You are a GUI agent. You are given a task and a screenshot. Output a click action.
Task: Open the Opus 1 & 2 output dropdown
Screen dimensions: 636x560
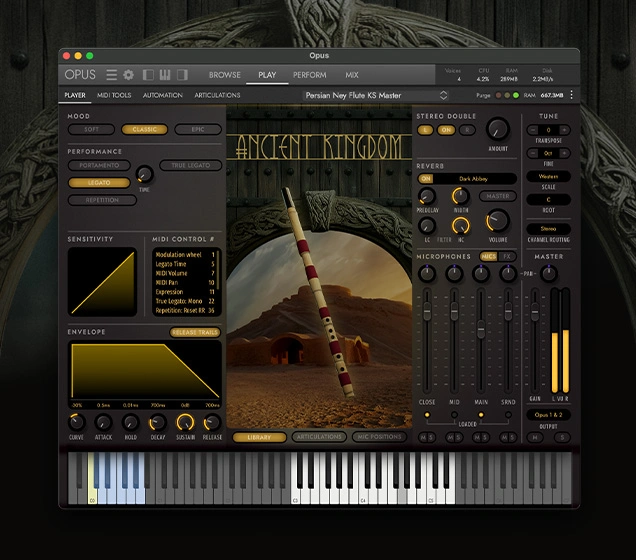pyautogui.click(x=548, y=415)
